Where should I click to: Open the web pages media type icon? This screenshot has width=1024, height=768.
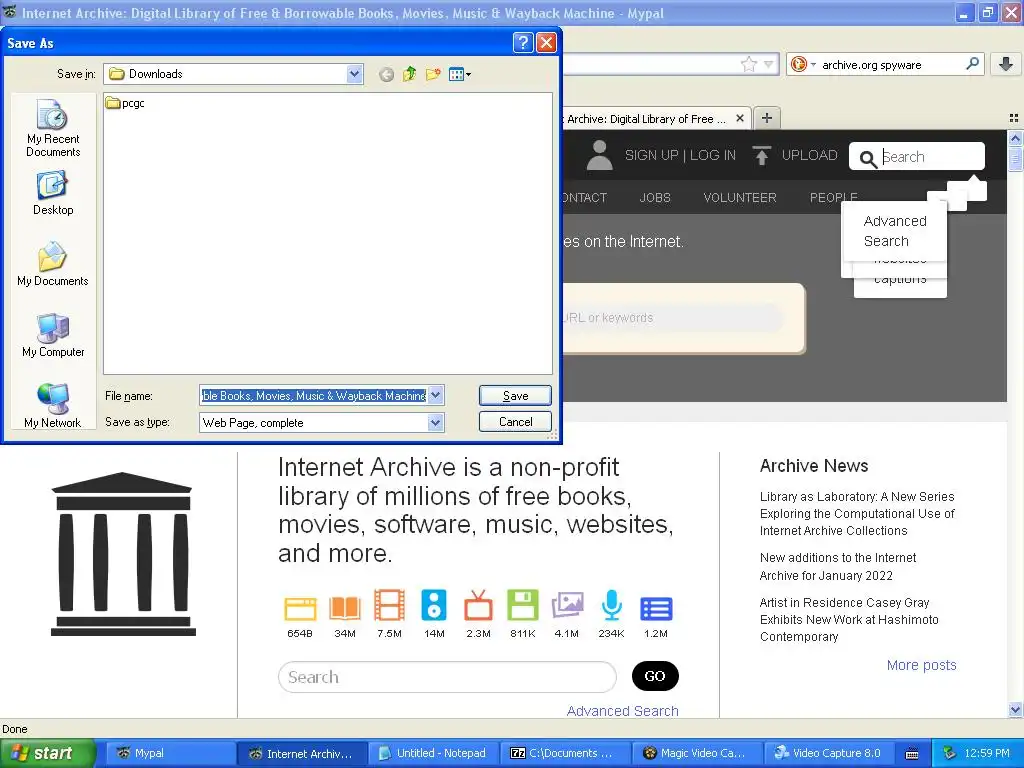pos(300,608)
